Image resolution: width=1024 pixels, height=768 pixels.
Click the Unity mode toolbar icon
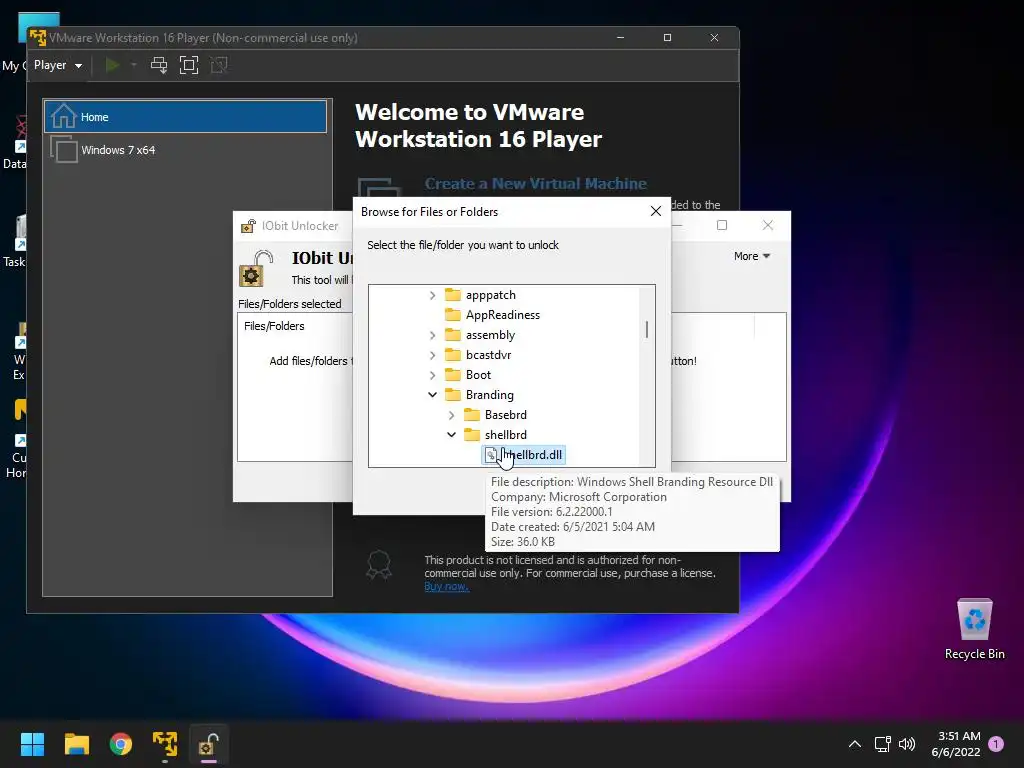219,65
